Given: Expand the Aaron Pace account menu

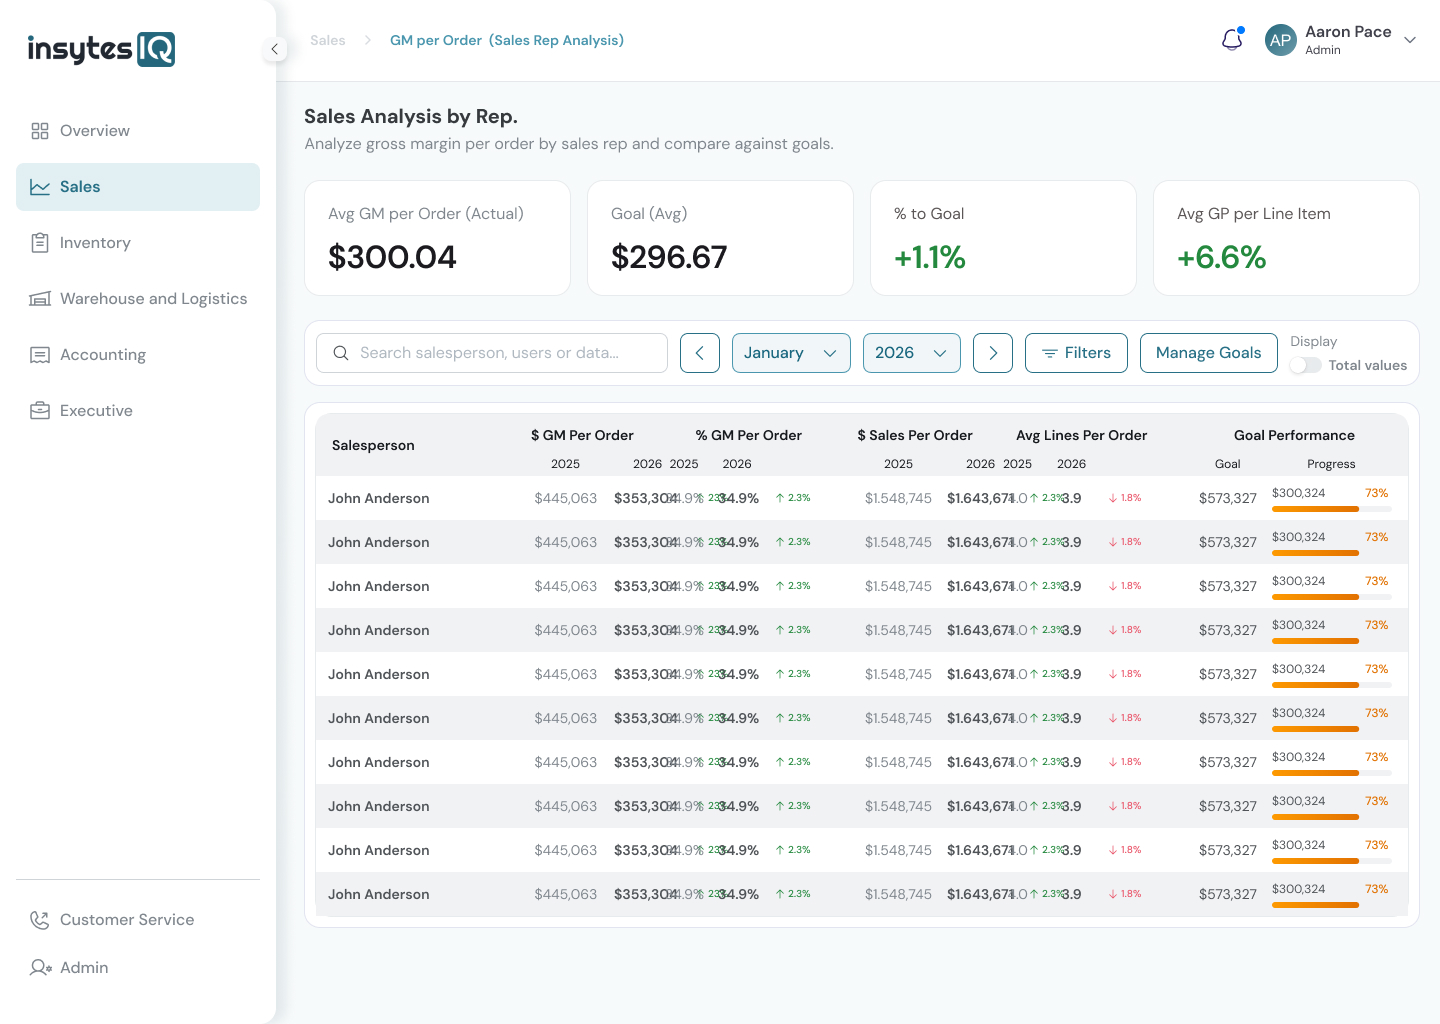Looking at the screenshot, I should [1409, 40].
